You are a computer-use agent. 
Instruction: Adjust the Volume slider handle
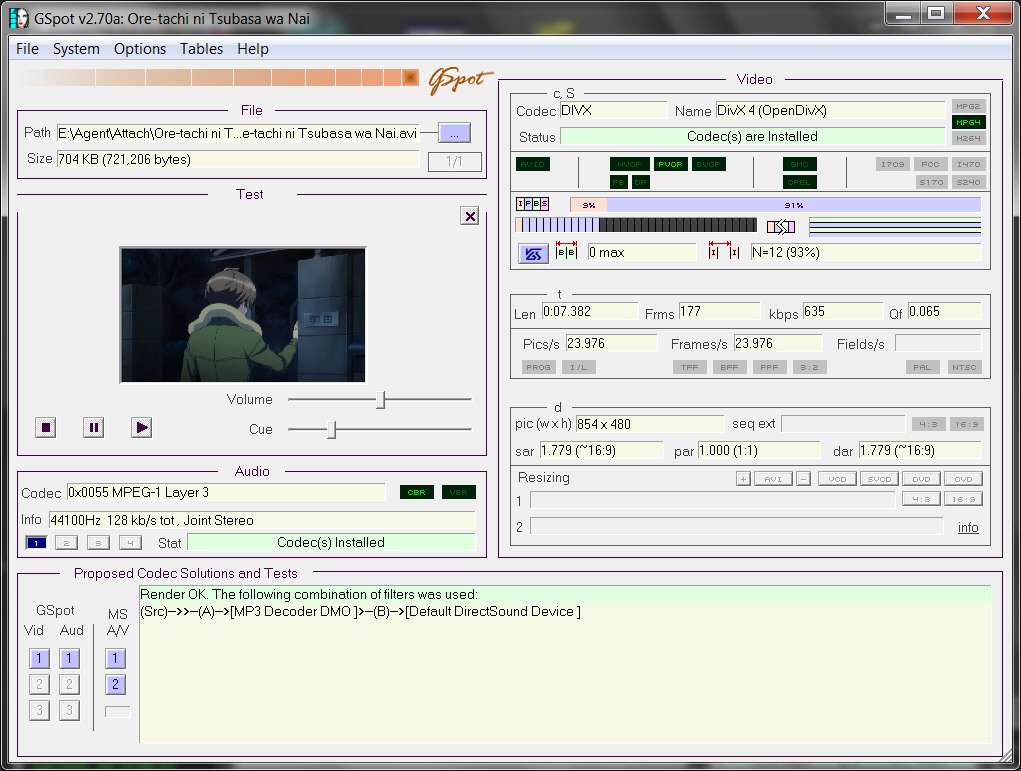click(382, 400)
